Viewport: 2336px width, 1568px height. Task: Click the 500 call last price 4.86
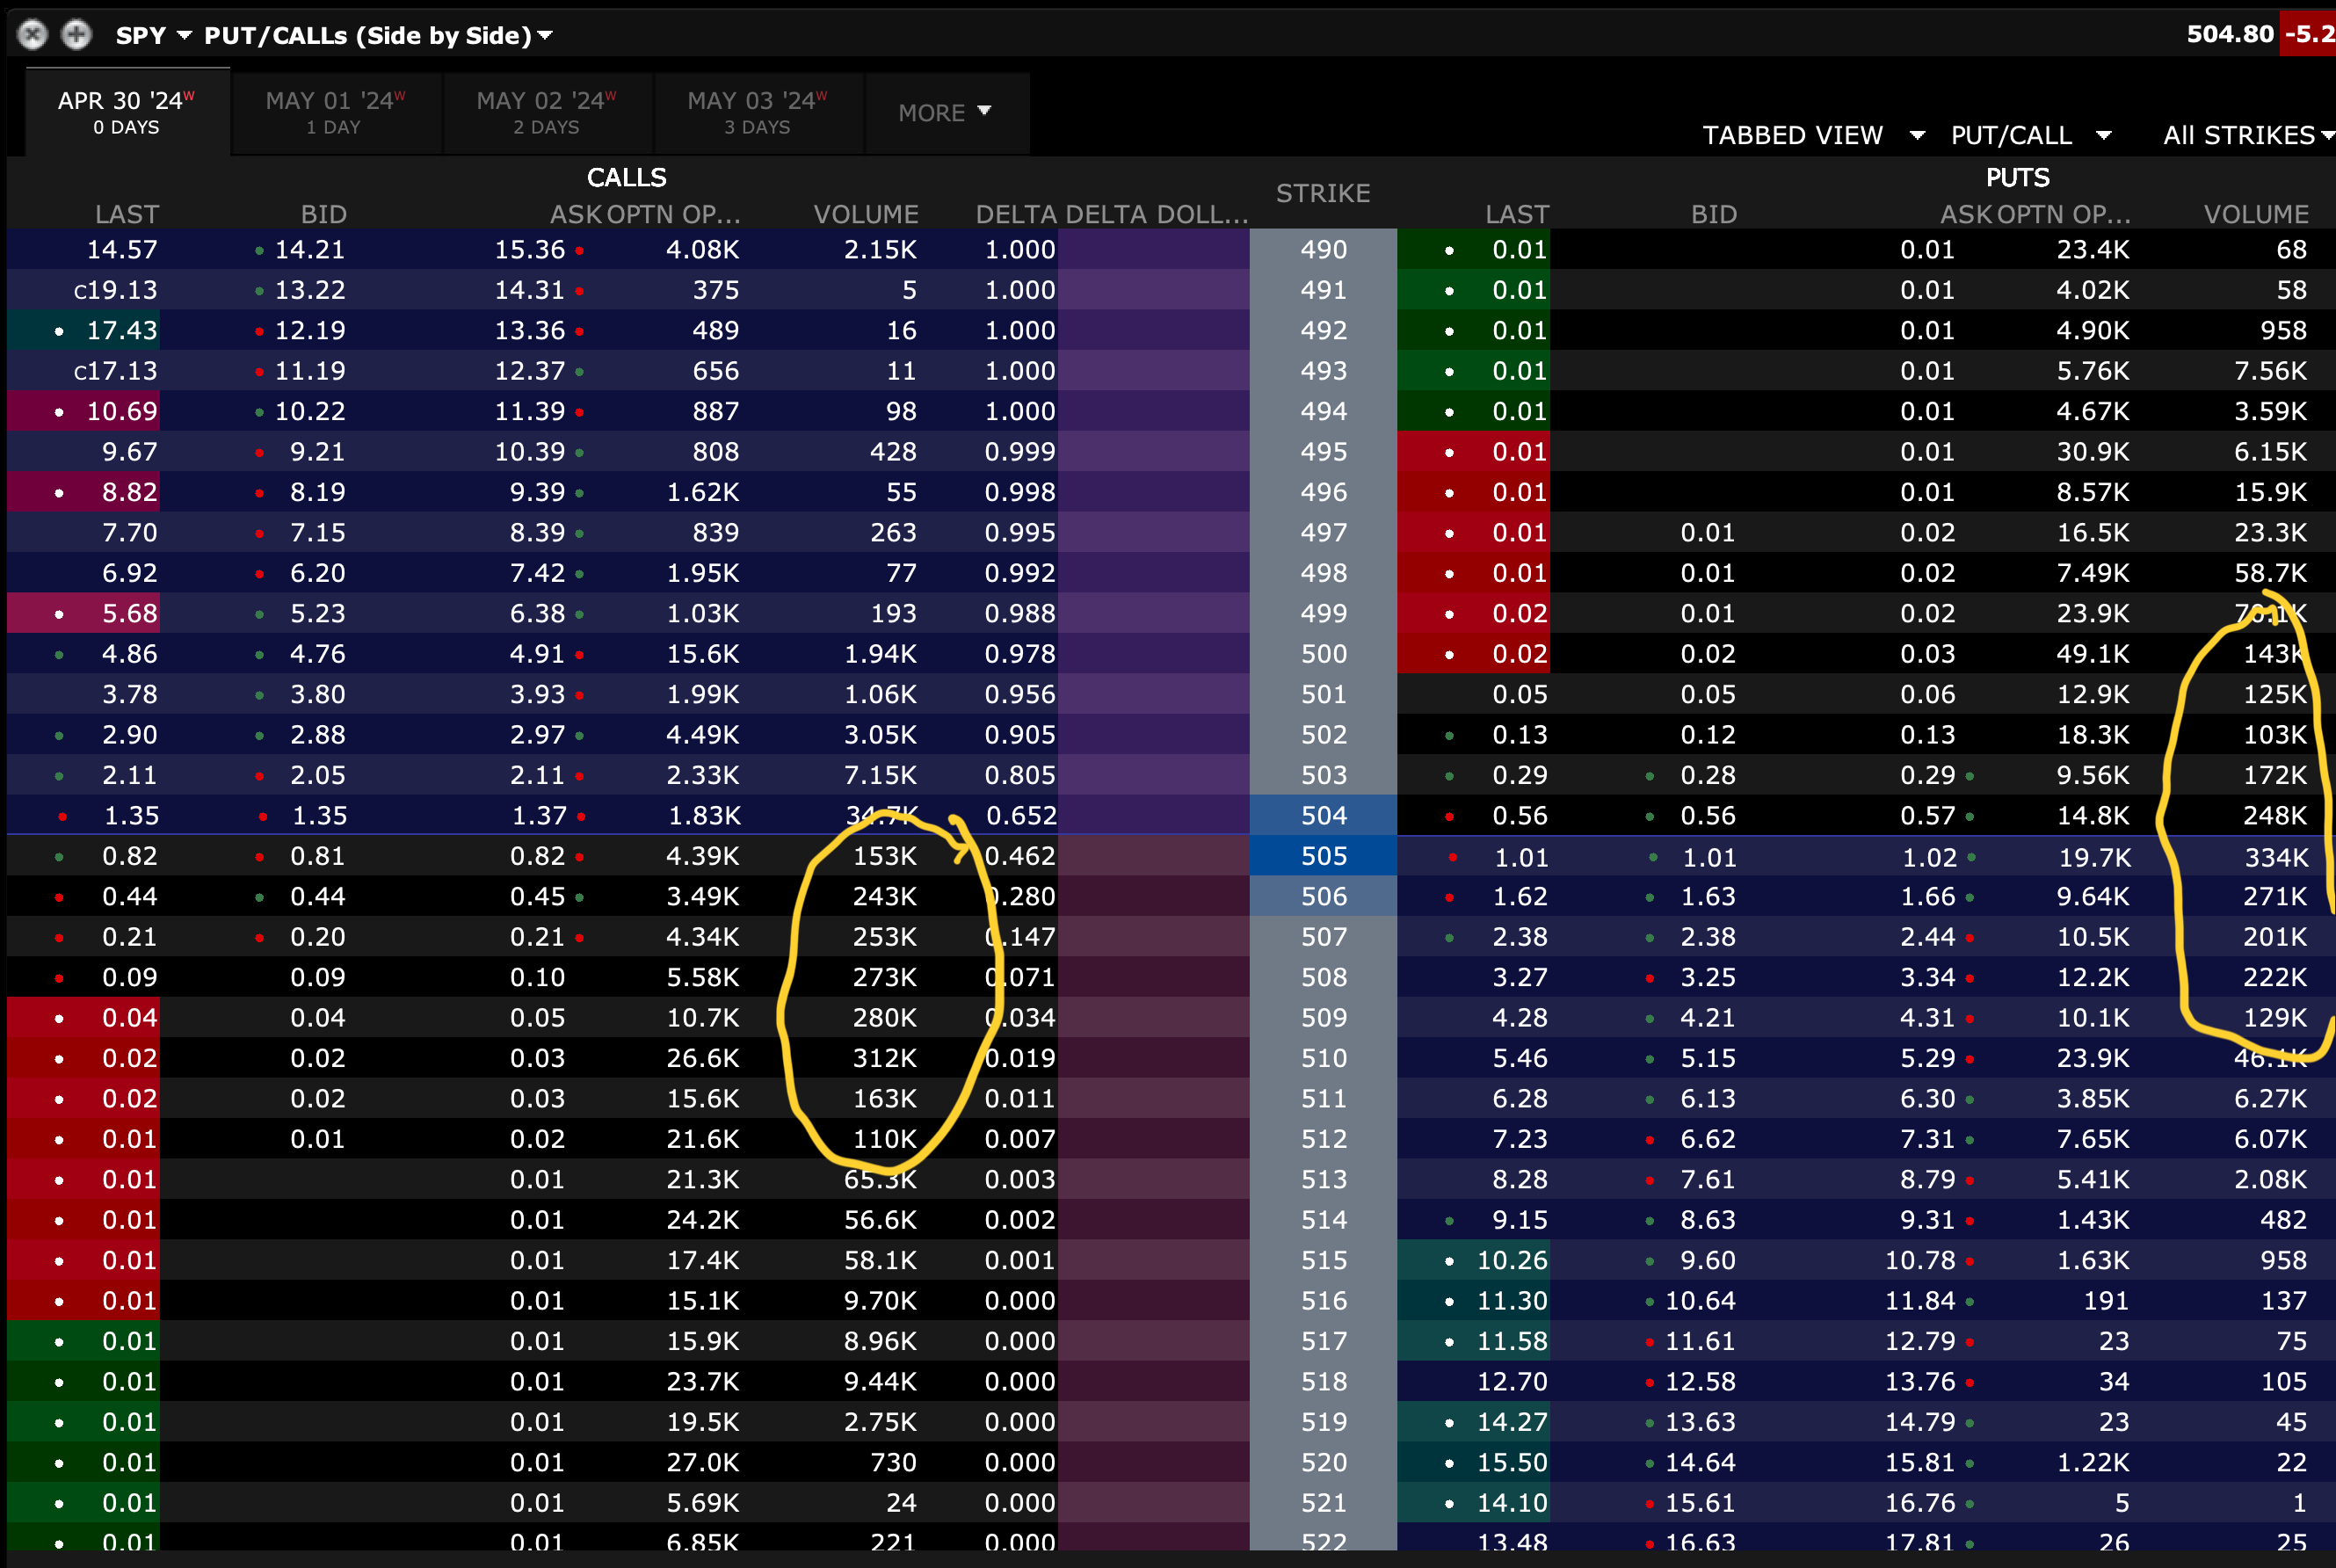point(129,654)
